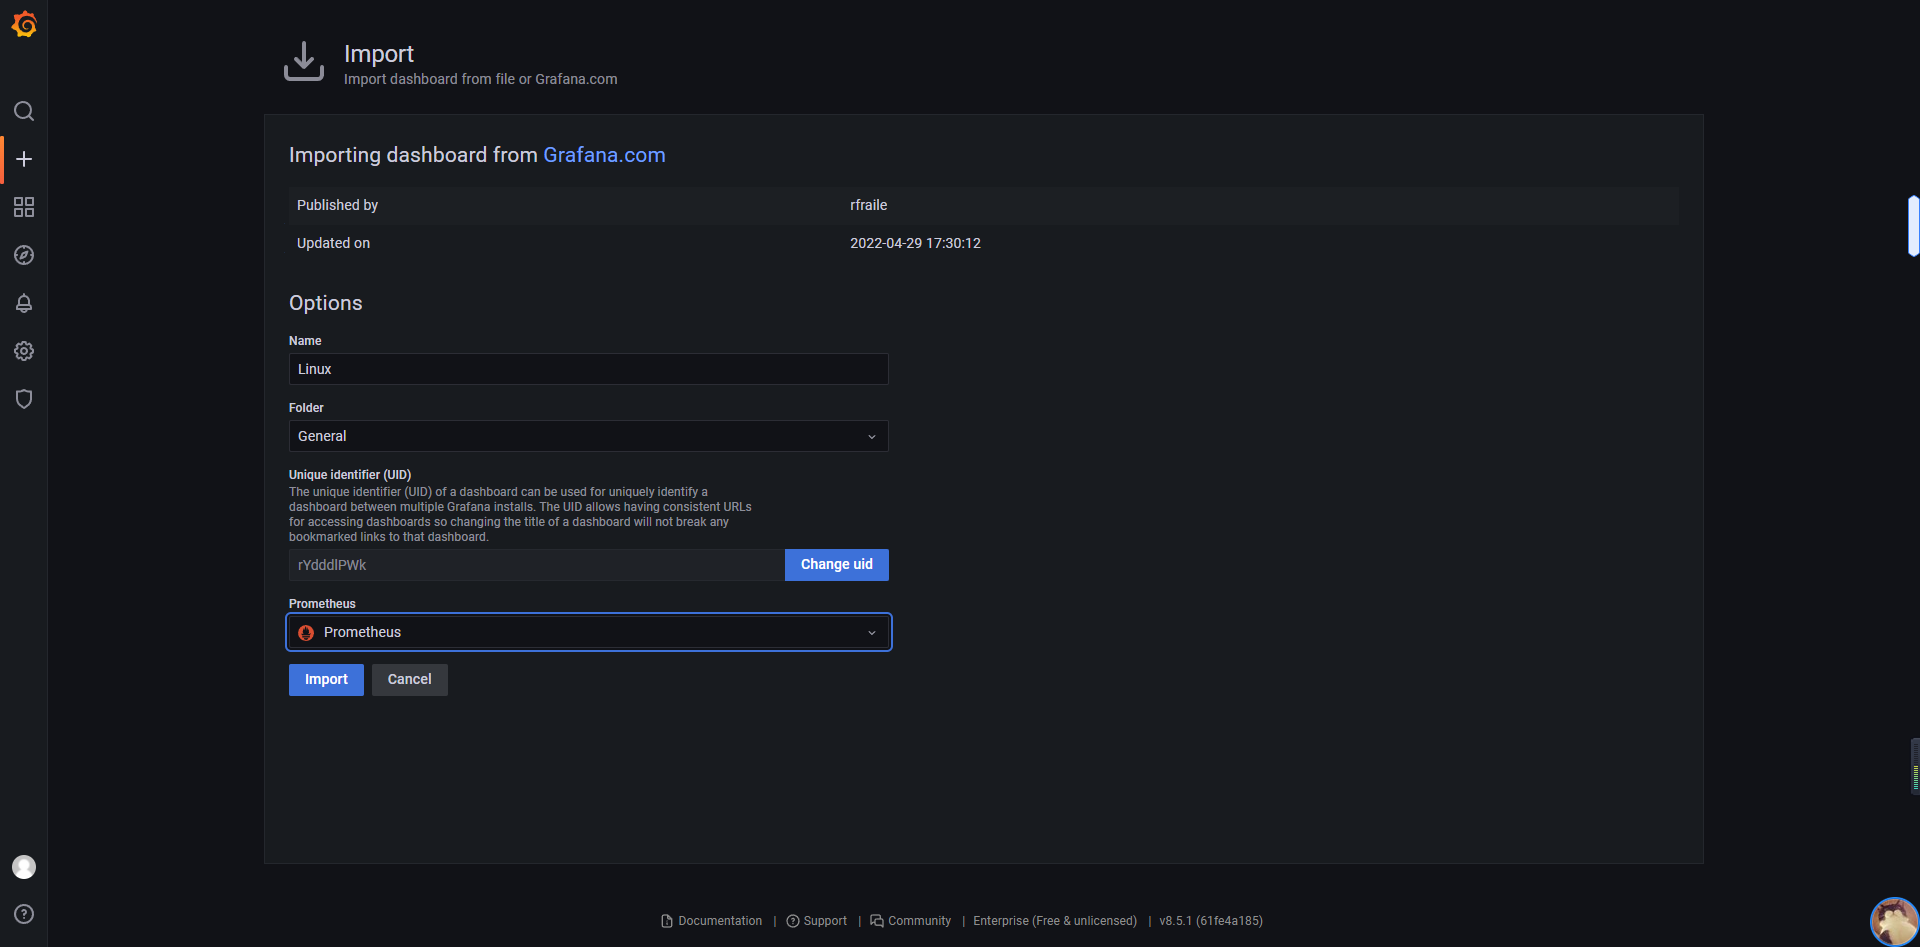1920x947 pixels.
Task: Open the Search dashboards icon
Action: (x=24, y=111)
